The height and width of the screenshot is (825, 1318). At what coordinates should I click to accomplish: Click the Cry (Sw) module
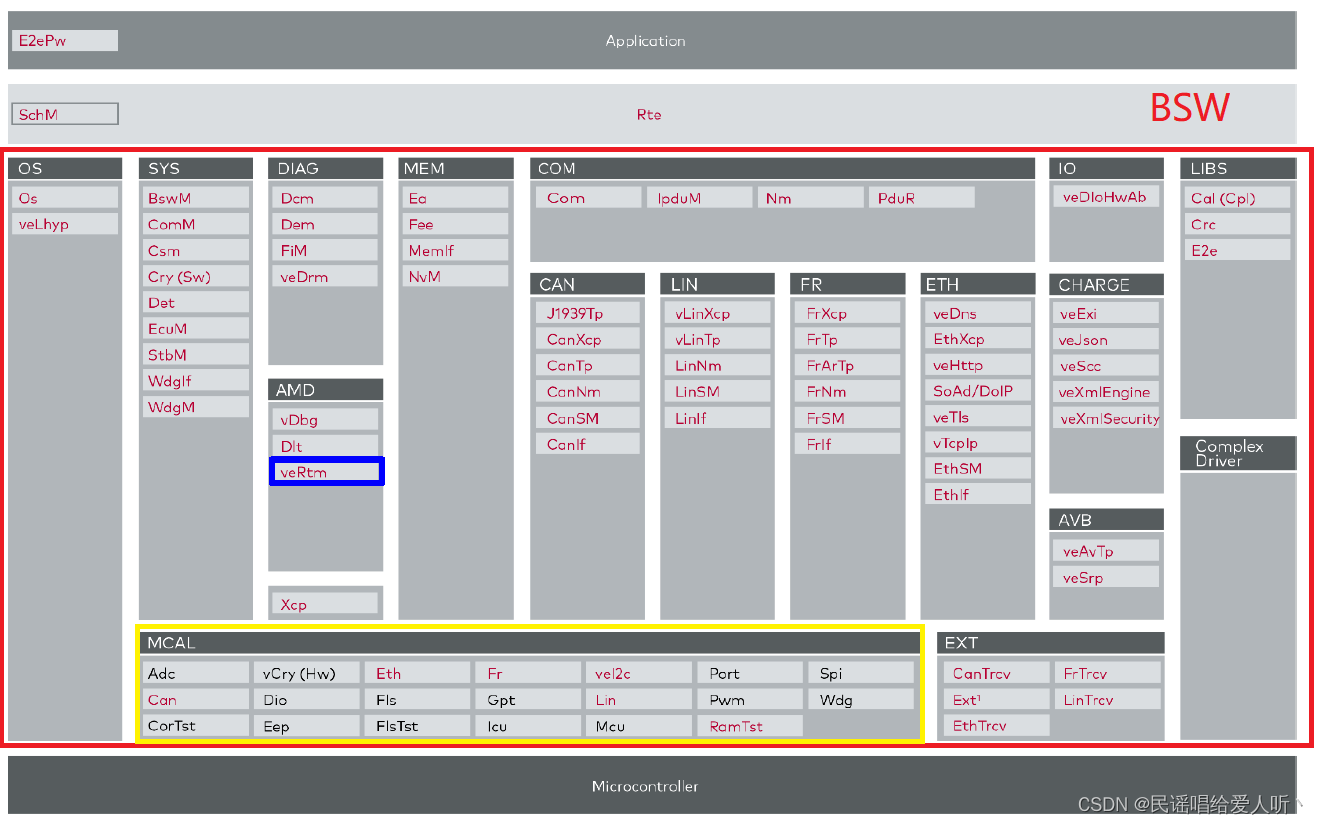(x=196, y=276)
